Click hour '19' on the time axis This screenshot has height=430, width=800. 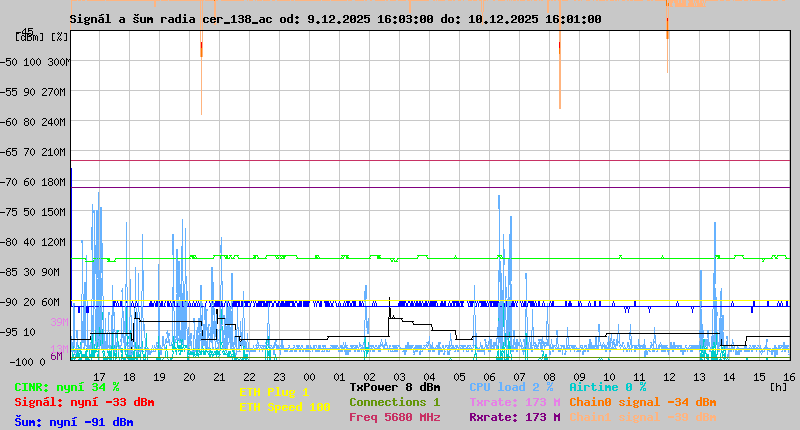tap(160, 377)
